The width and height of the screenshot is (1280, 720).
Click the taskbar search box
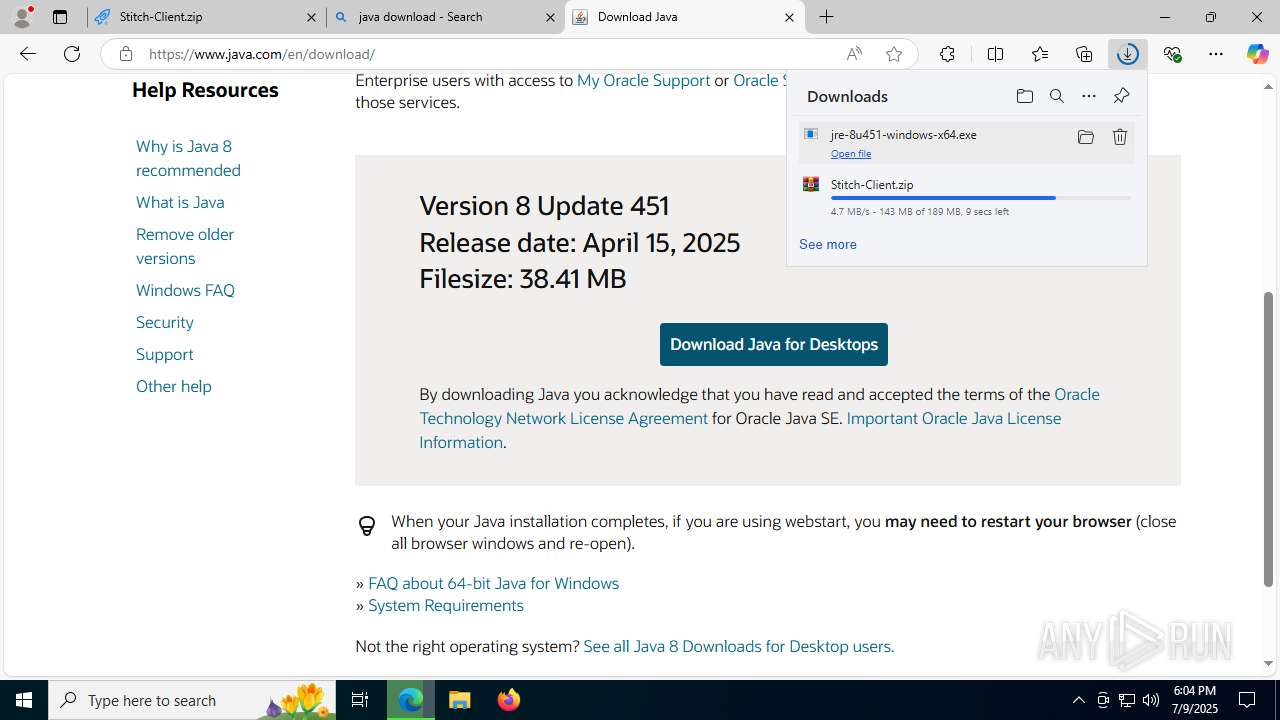coord(193,700)
